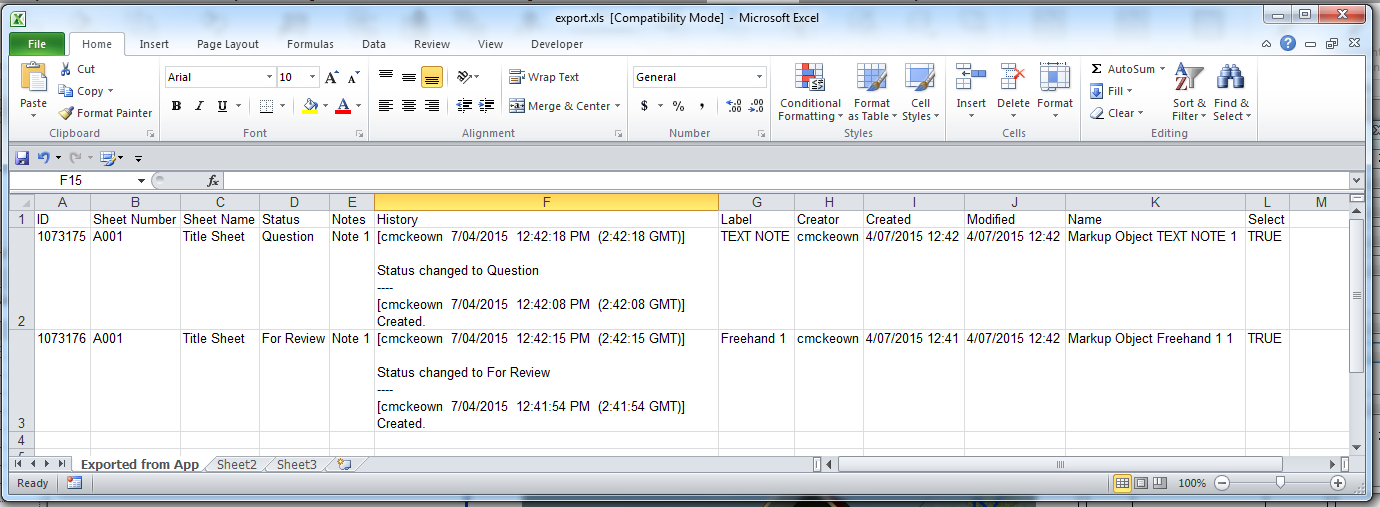Viewport: 1380px width, 507px height.
Task: Open the File tab
Action: click(37, 44)
